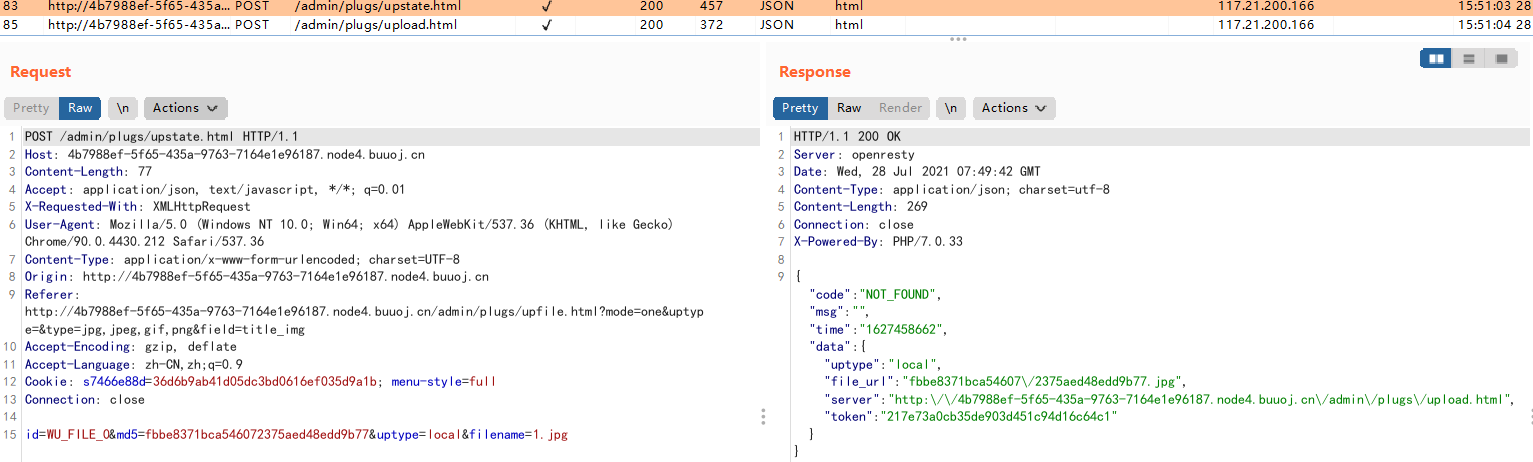Click Referer header label in request
Image resolution: width=1533 pixels, height=462 pixels.
[51, 295]
